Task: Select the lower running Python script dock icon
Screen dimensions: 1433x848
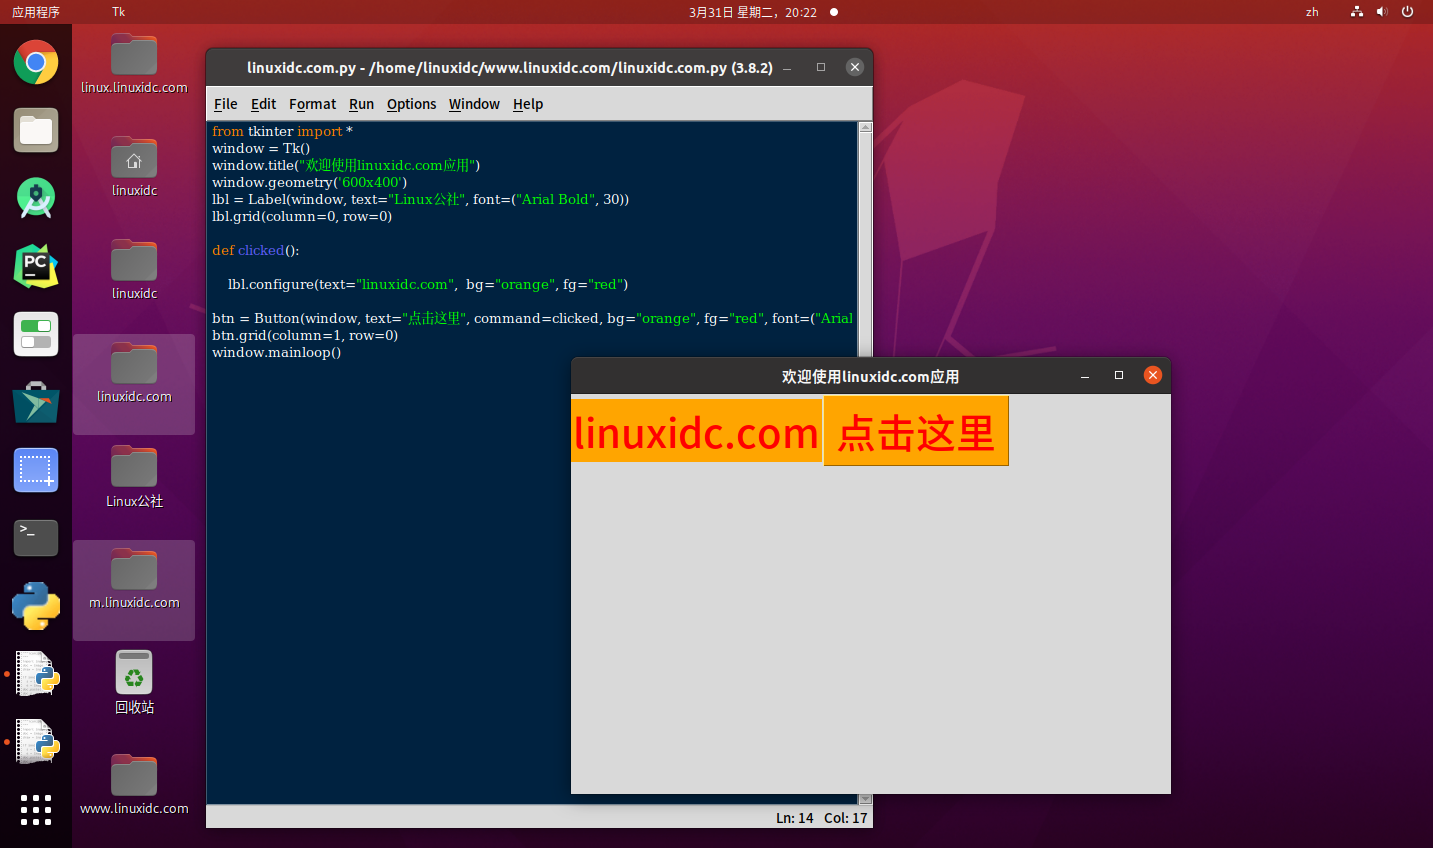Action: coord(37,742)
